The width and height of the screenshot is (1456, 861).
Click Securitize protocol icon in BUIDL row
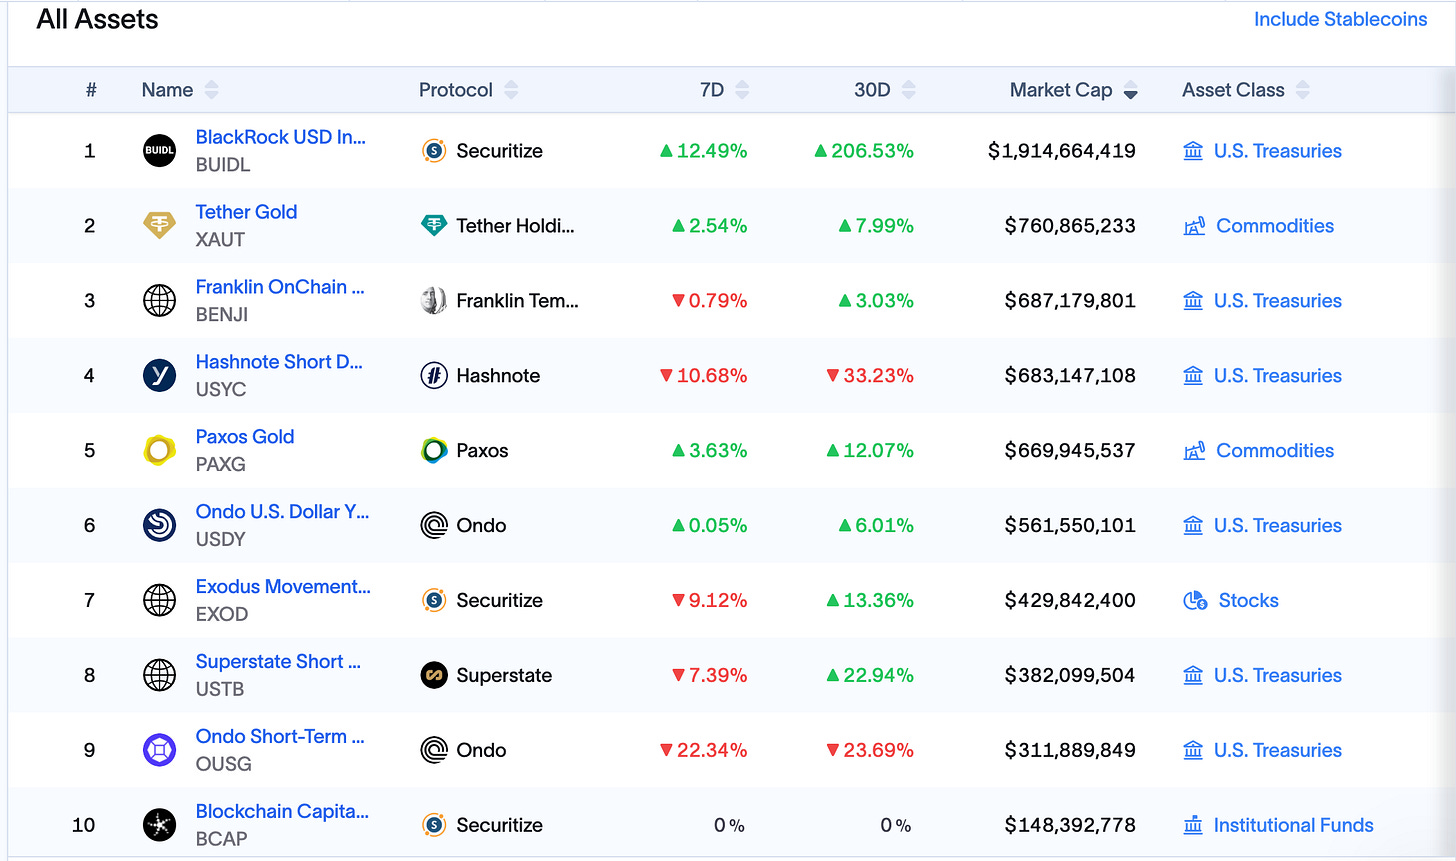pyautogui.click(x=434, y=151)
